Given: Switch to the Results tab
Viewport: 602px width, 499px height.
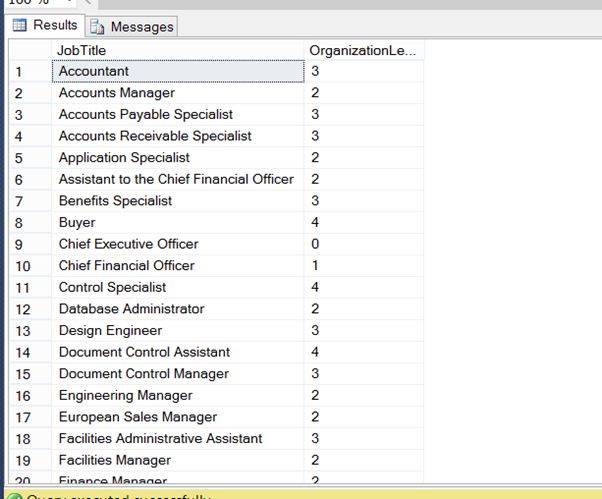Looking at the screenshot, I should pos(45,26).
